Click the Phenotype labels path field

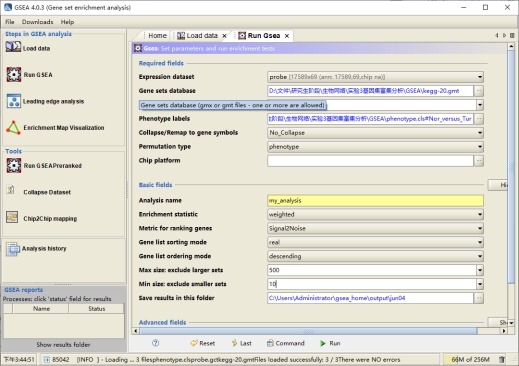pos(370,119)
